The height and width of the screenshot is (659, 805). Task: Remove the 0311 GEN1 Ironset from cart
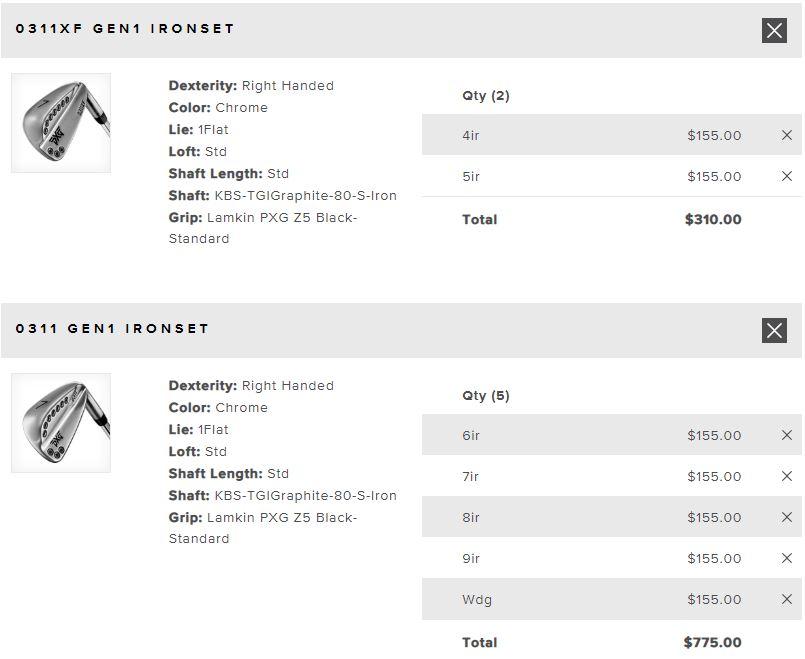[x=774, y=330]
